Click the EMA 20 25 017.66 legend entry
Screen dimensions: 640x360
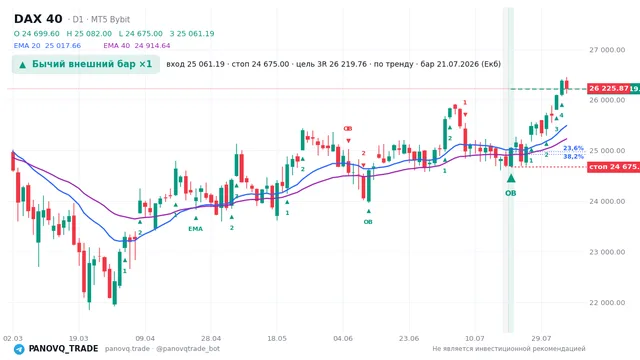point(47,46)
